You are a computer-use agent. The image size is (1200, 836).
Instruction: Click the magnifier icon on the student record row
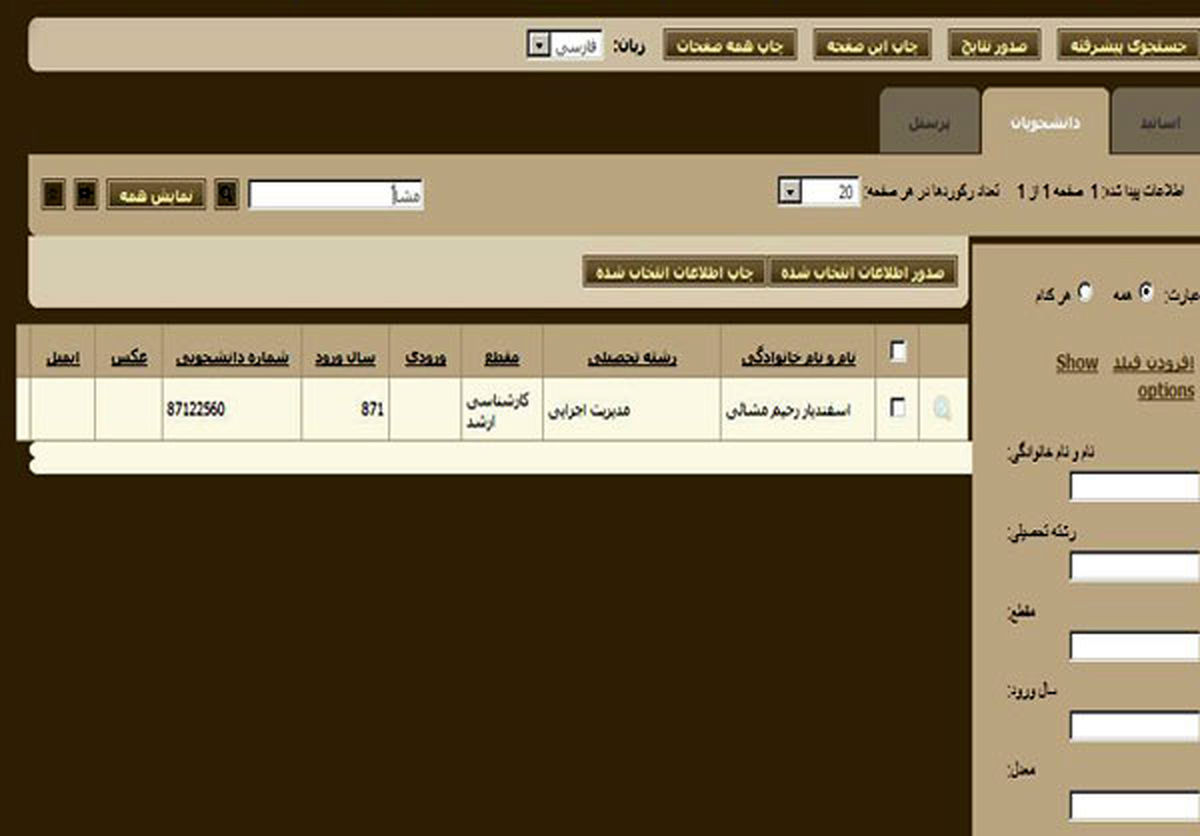point(941,408)
